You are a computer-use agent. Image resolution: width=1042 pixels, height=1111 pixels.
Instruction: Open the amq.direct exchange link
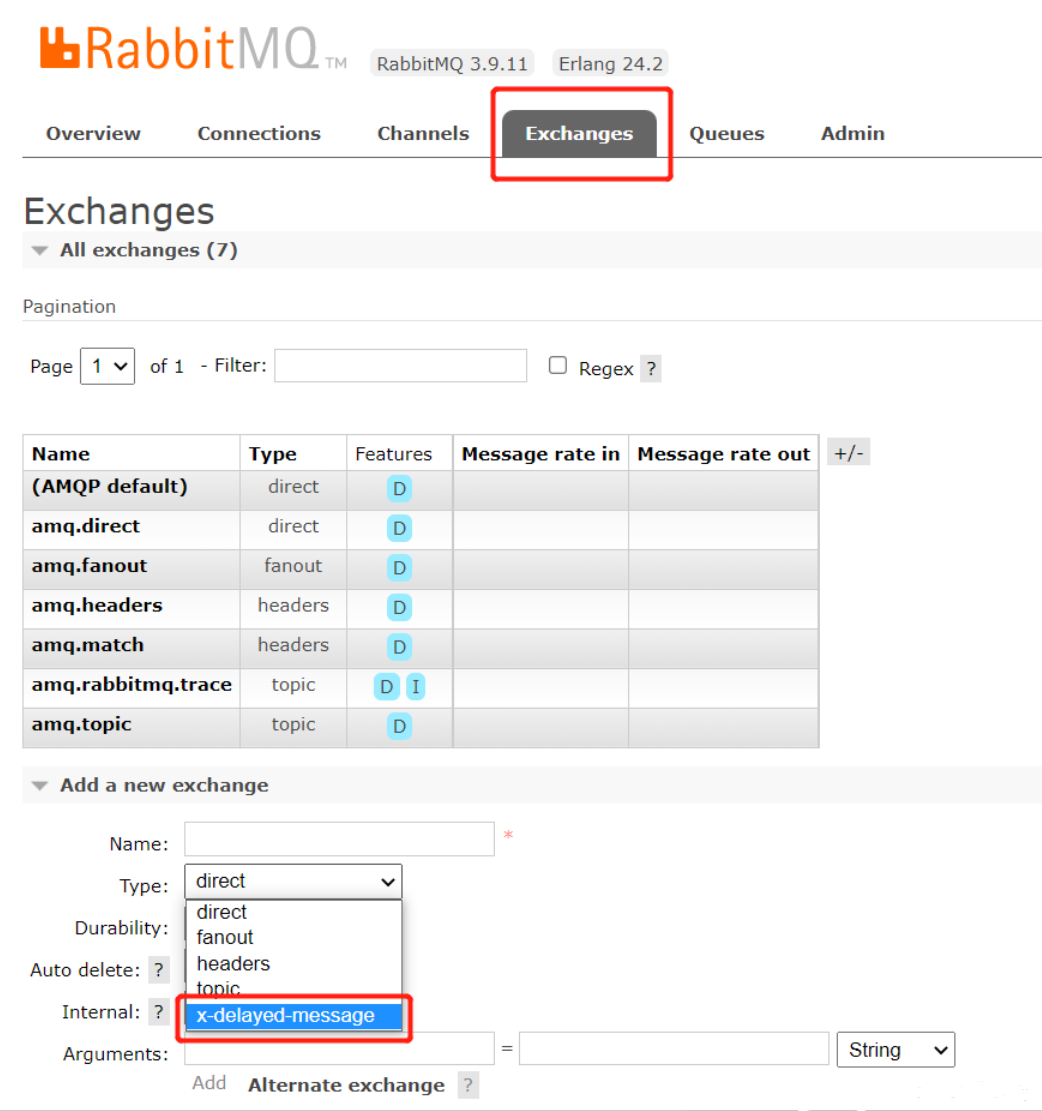tap(86, 526)
